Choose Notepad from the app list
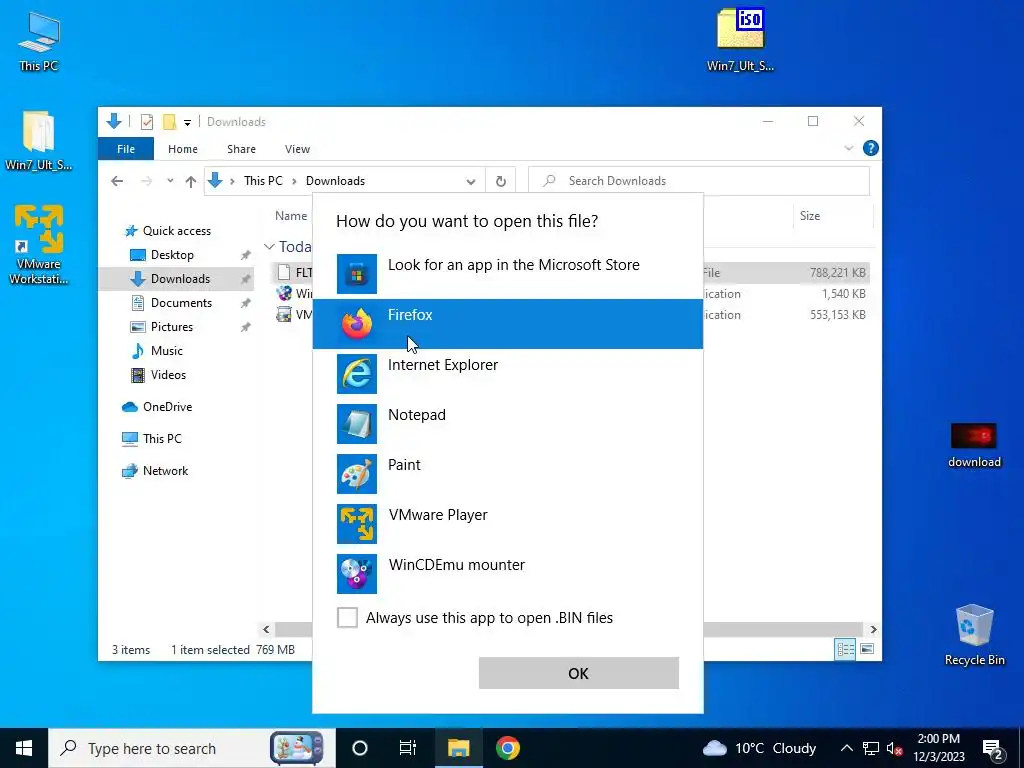 point(507,424)
